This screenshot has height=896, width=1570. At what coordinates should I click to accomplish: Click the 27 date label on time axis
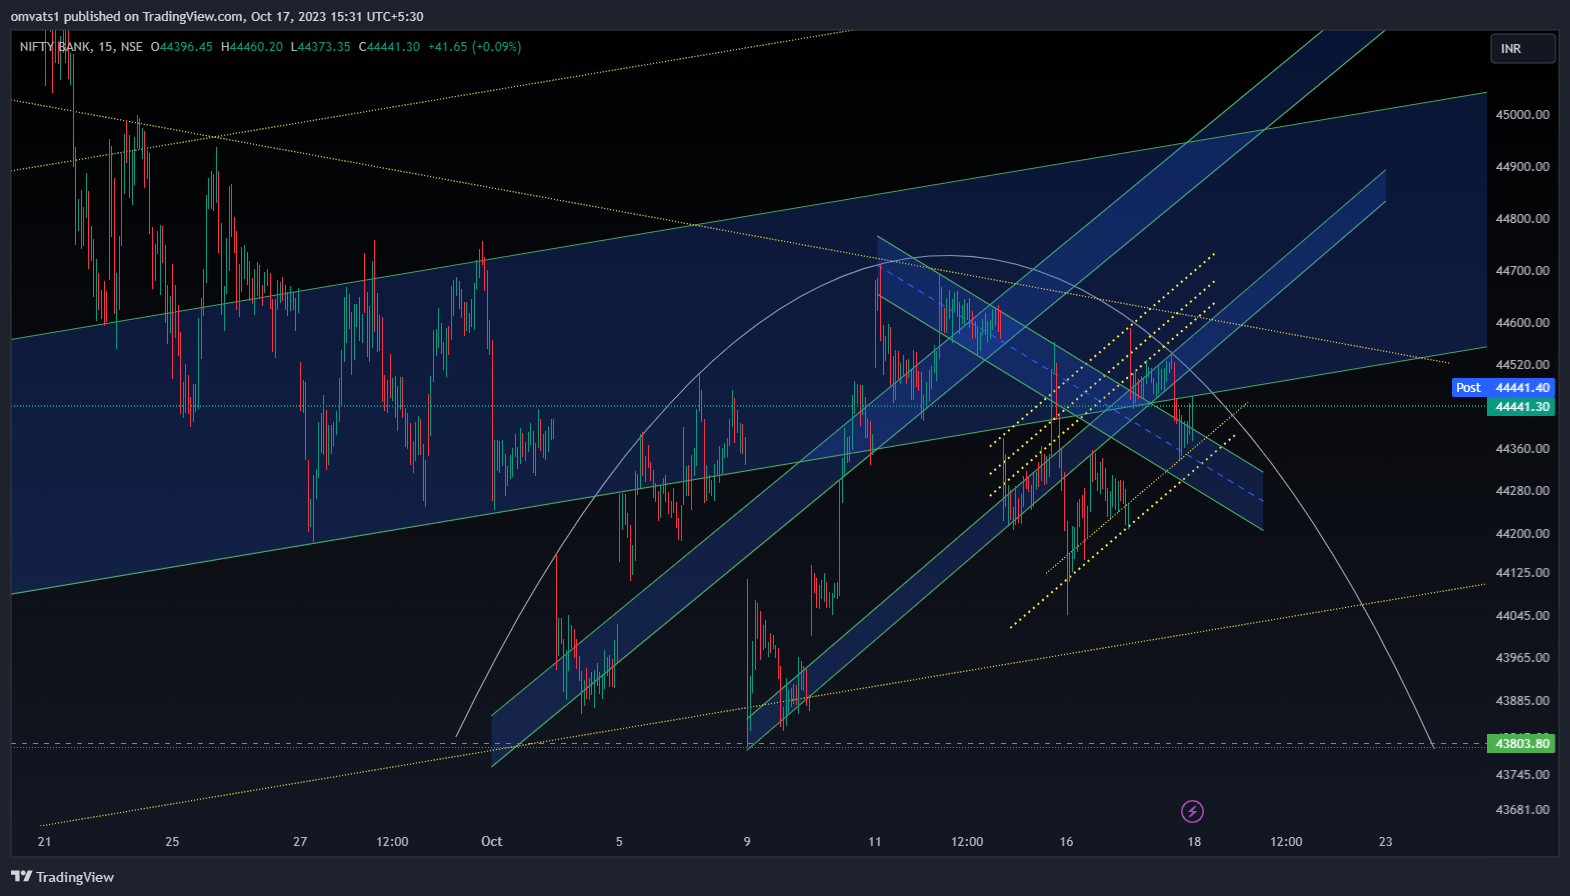click(x=300, y=842)
